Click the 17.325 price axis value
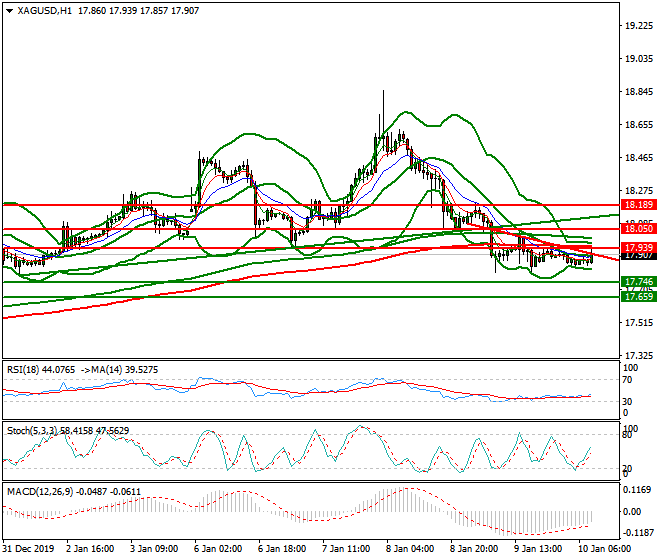 639,356
